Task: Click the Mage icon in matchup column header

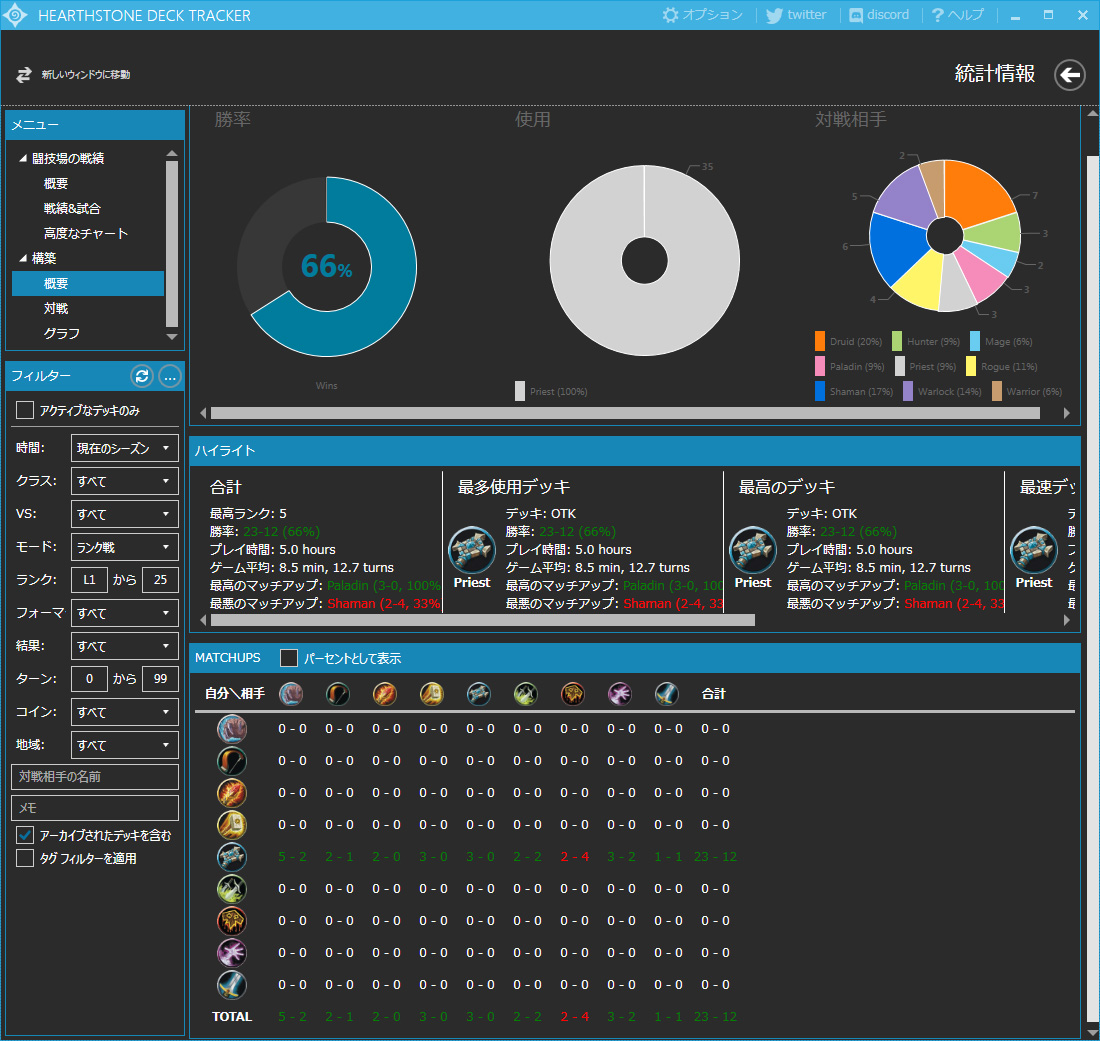Action: [x=385, y=694]
